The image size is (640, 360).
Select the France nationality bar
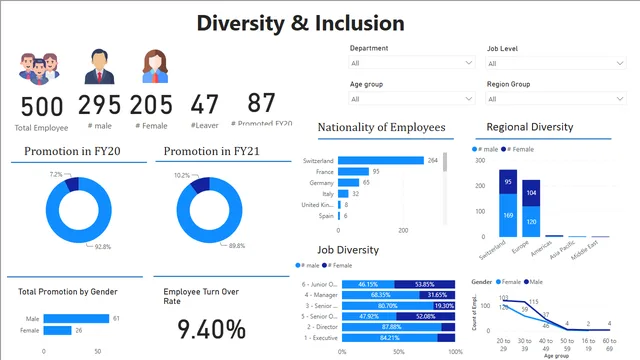point(353,171)
